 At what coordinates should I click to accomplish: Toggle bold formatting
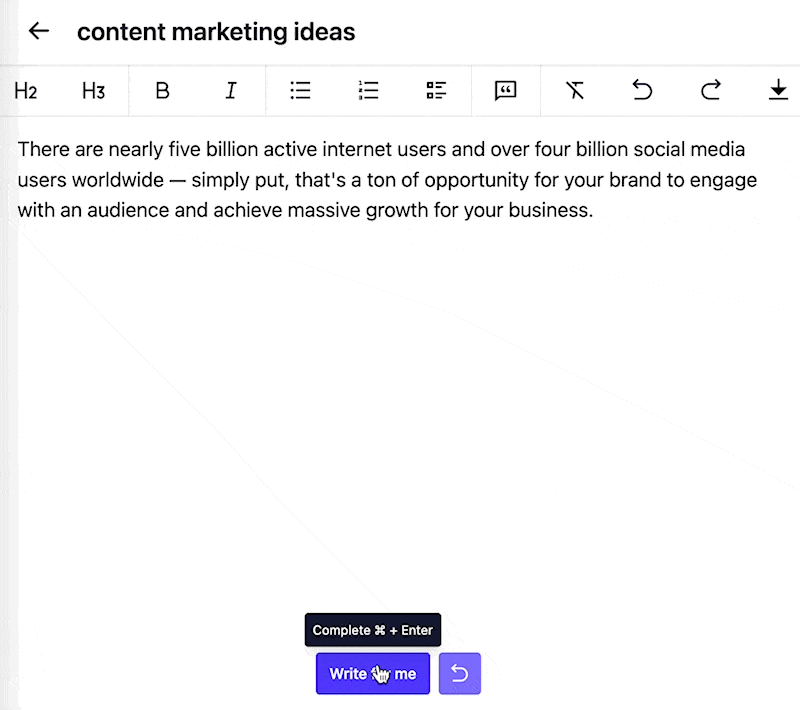(x=162, y=91)
